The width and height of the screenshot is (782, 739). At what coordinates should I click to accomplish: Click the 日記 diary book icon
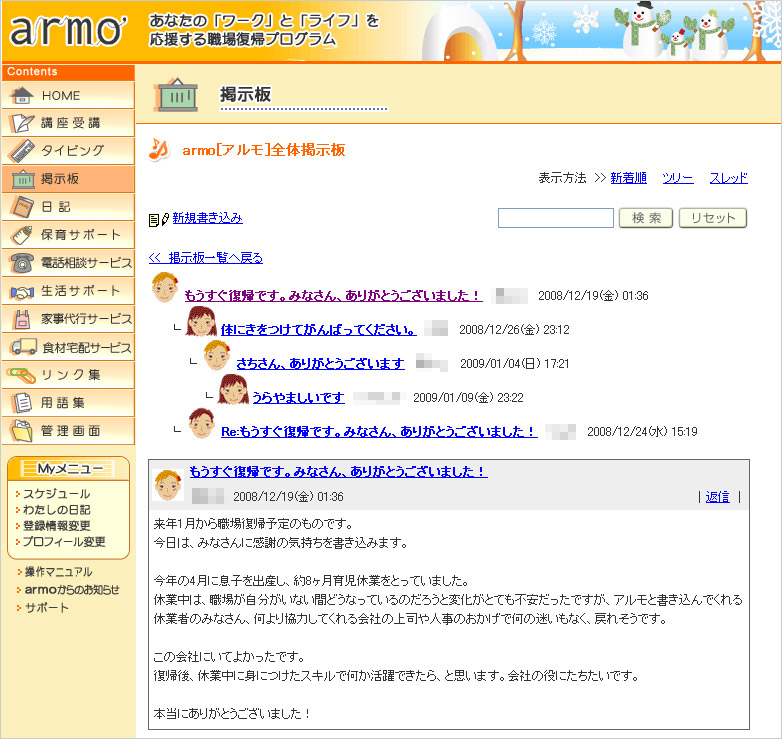pyautogui.click(x=22, y=207)
